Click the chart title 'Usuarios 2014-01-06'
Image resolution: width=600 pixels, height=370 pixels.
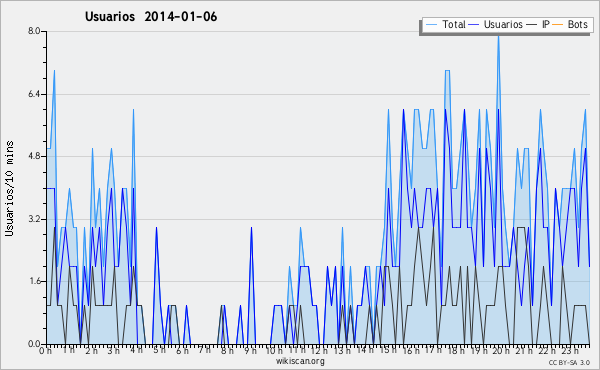click(x=151, y=17)
